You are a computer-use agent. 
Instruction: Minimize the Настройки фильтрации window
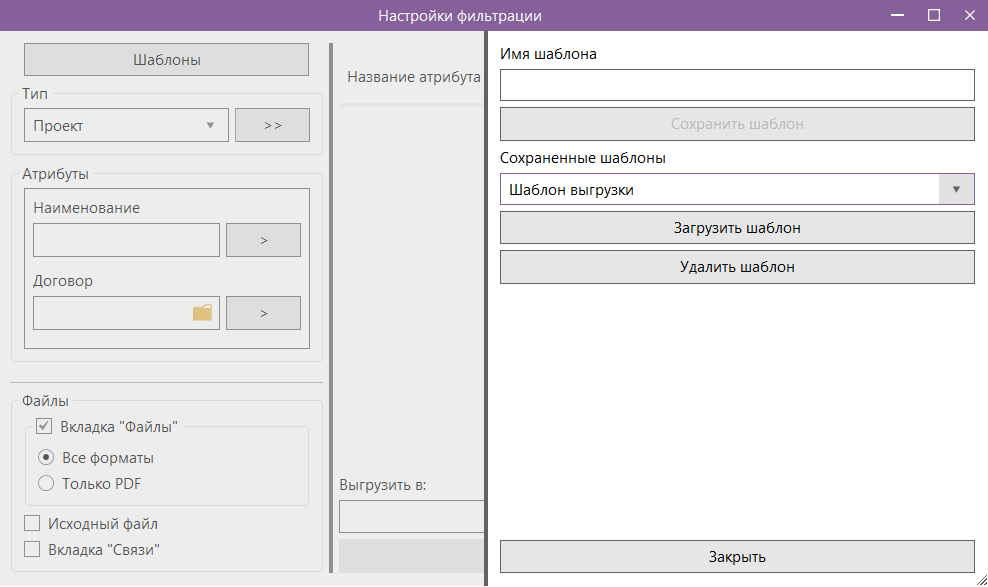point(898,15)
